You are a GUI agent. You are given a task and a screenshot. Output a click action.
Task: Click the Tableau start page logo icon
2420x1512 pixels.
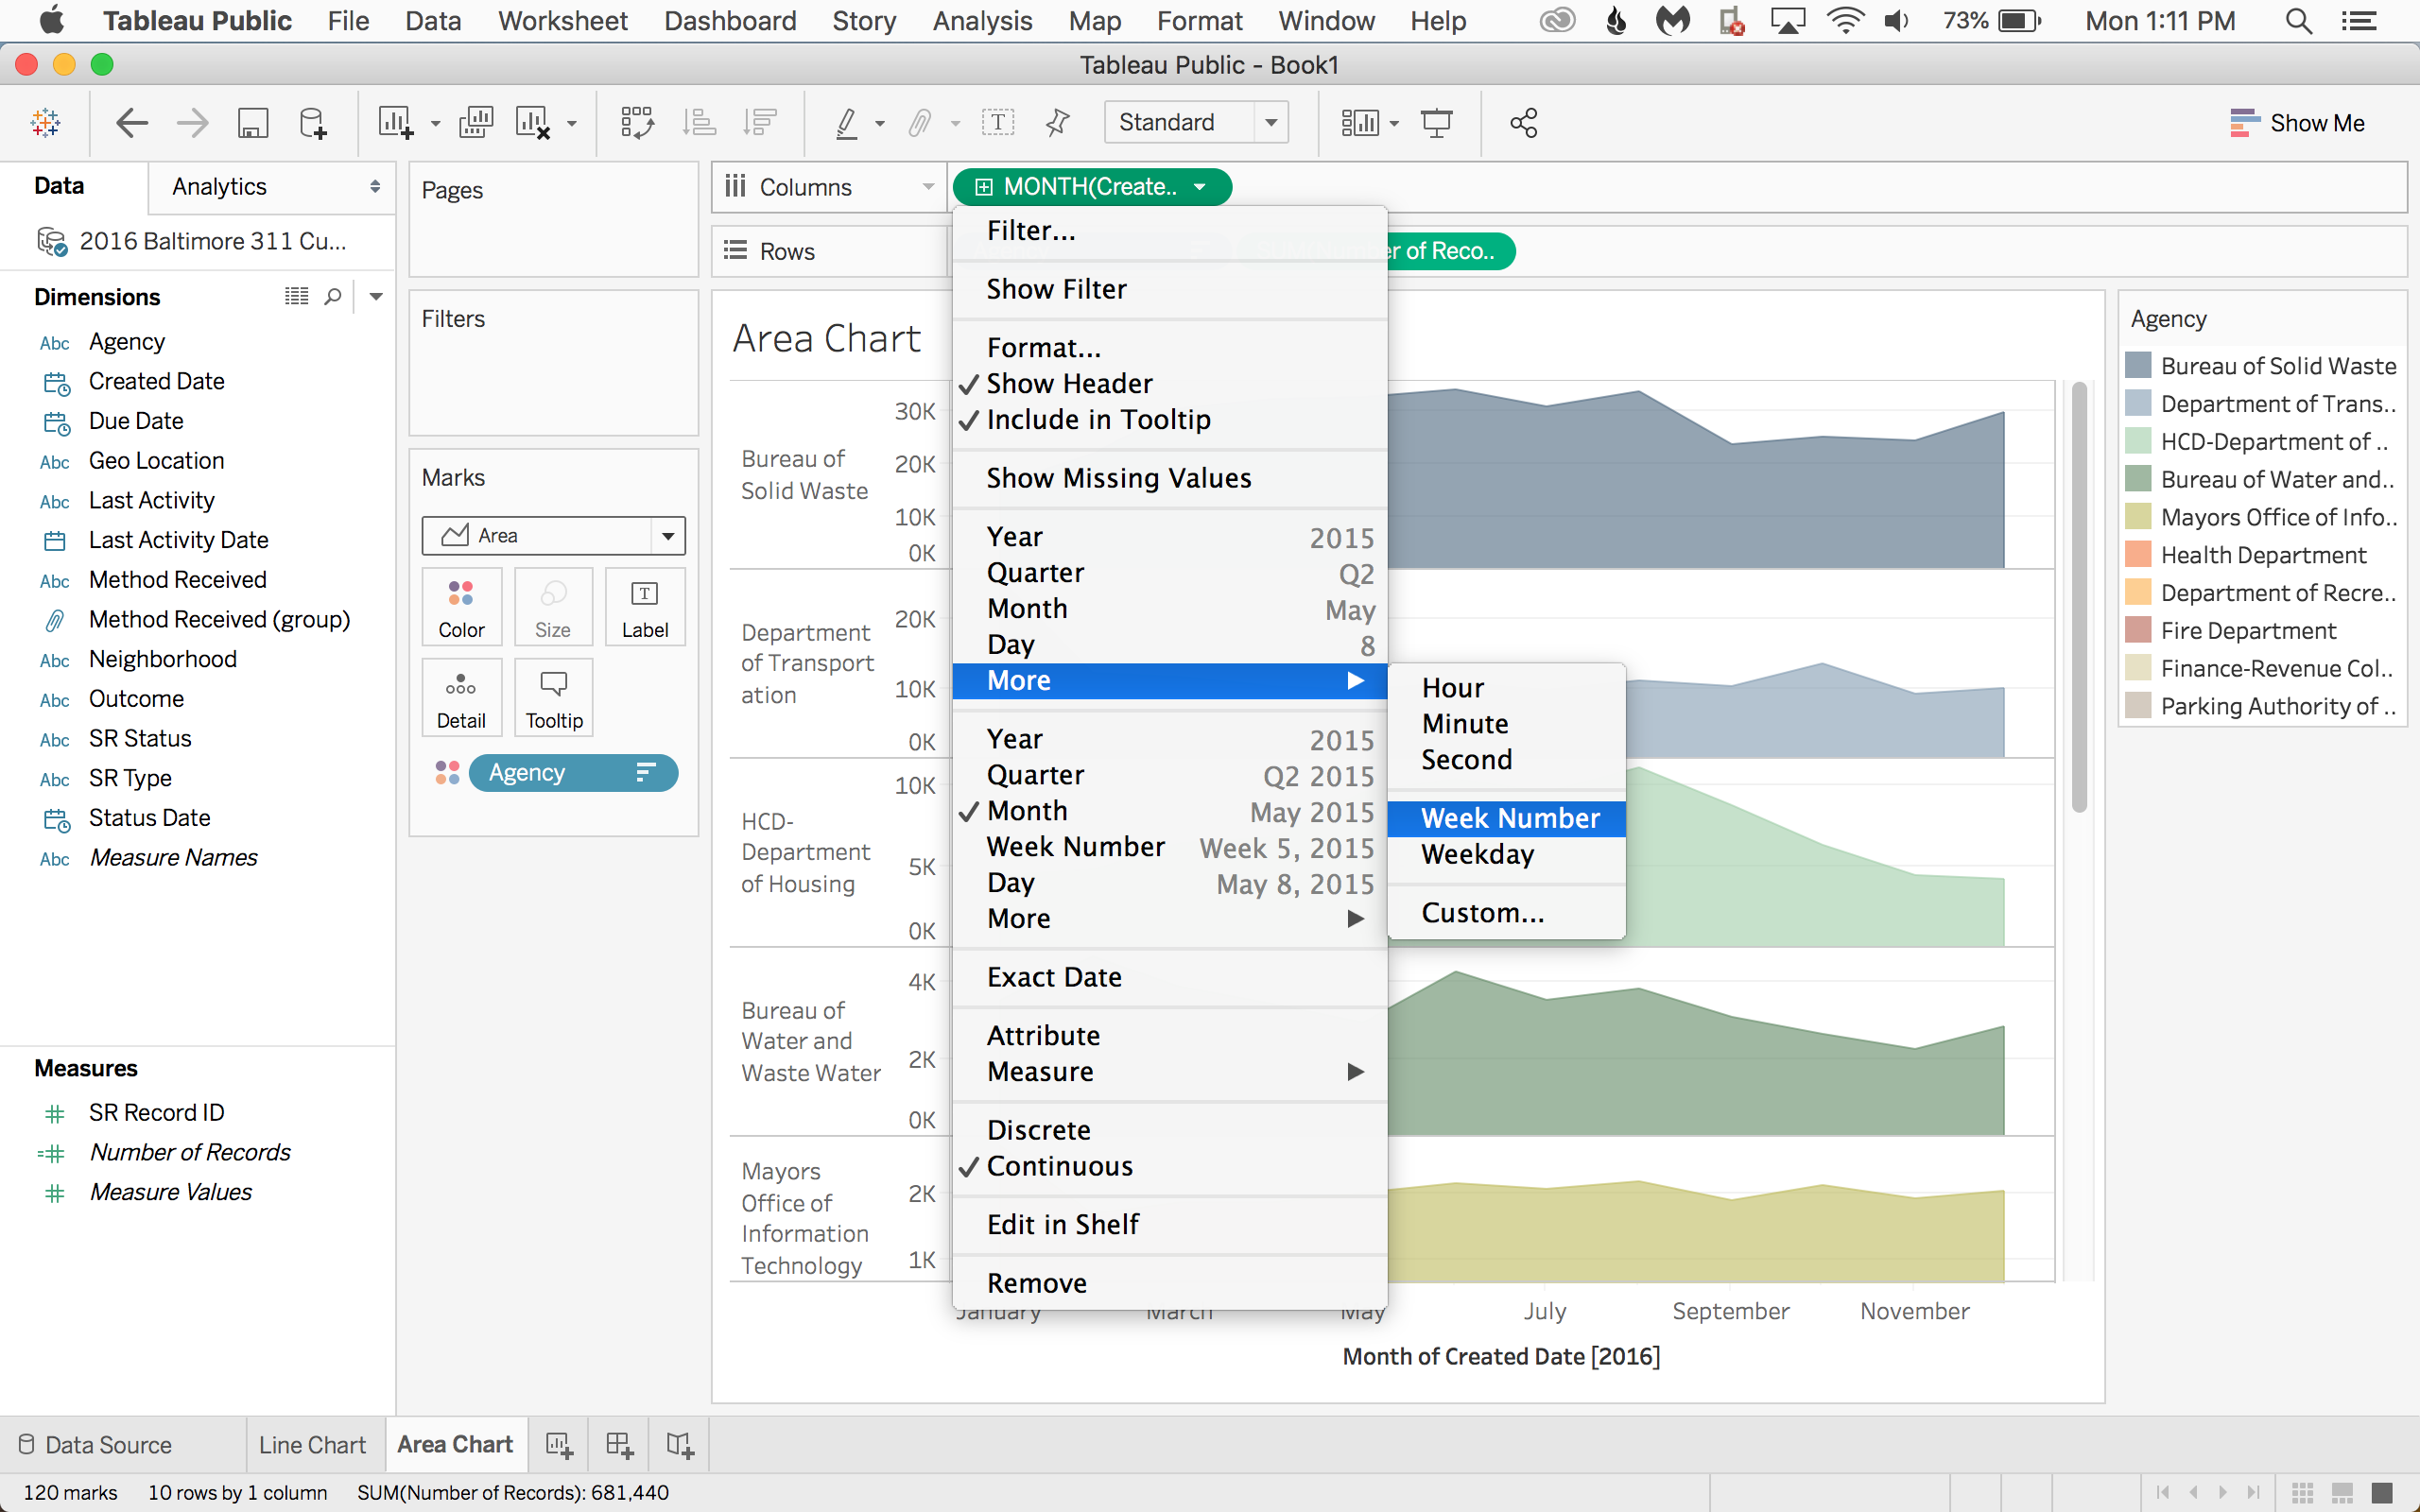tap(46, 123)
